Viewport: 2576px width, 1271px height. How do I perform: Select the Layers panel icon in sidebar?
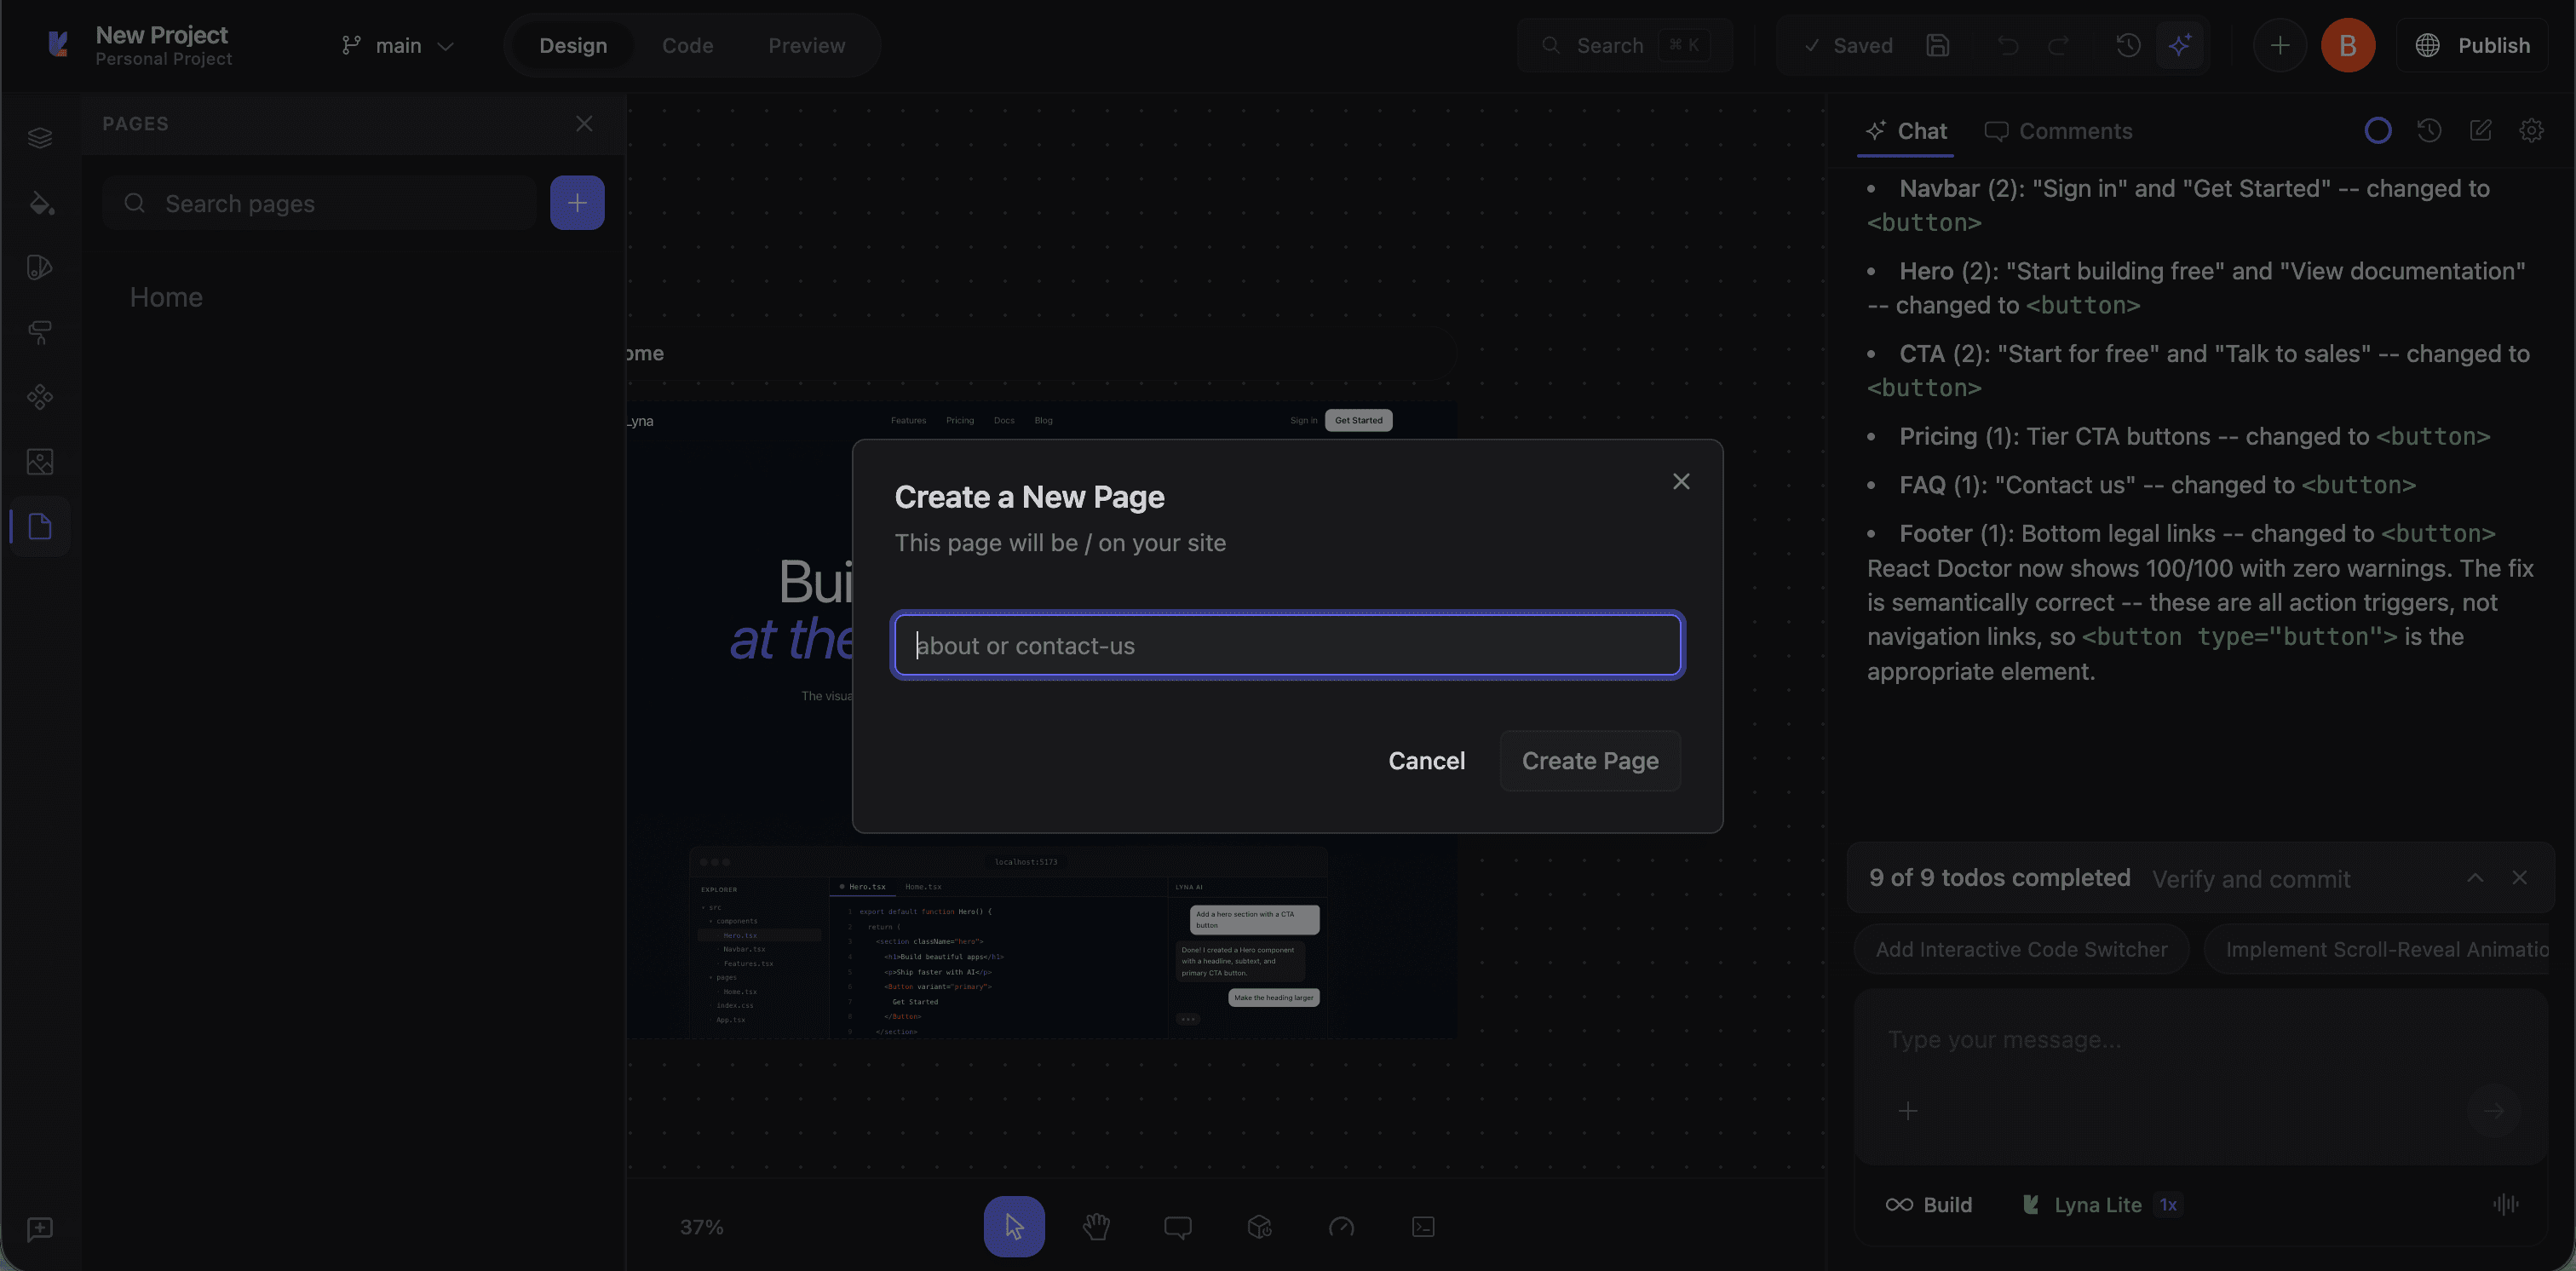click(x=40, y=137)
